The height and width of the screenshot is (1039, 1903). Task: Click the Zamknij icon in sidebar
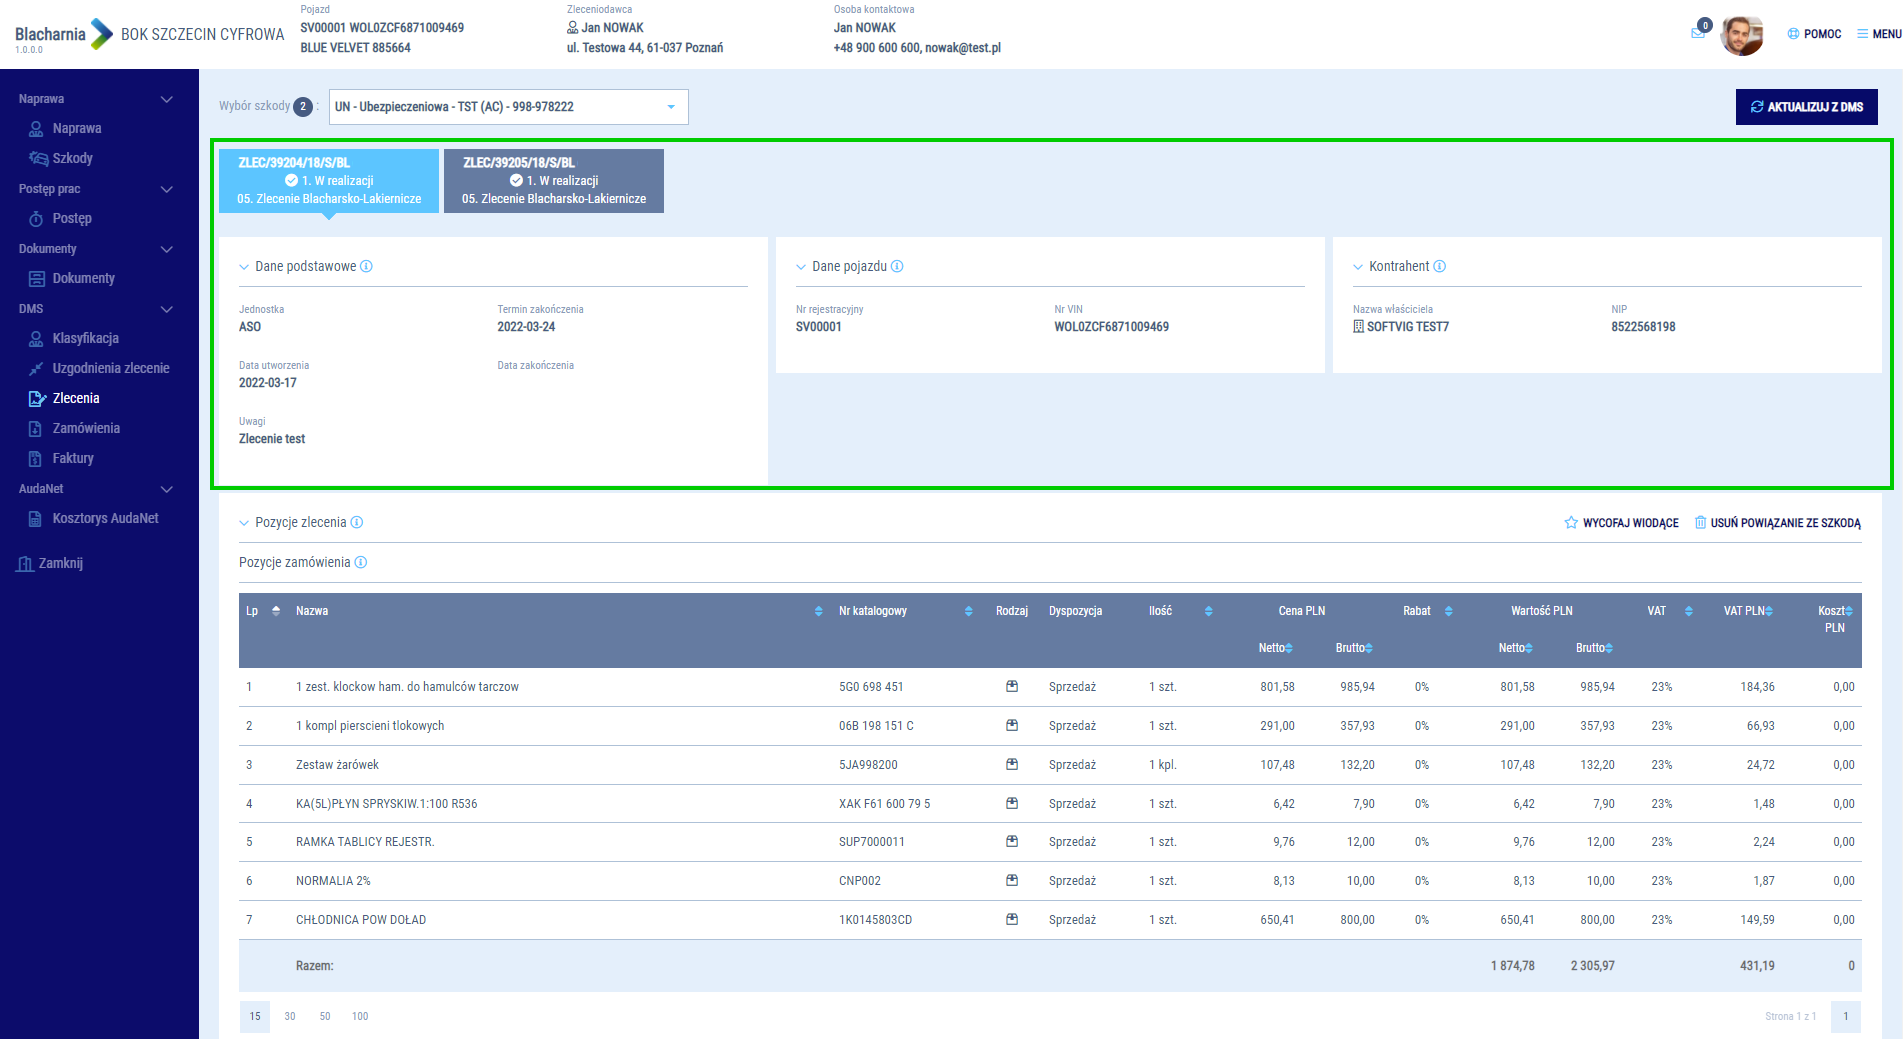26,564
